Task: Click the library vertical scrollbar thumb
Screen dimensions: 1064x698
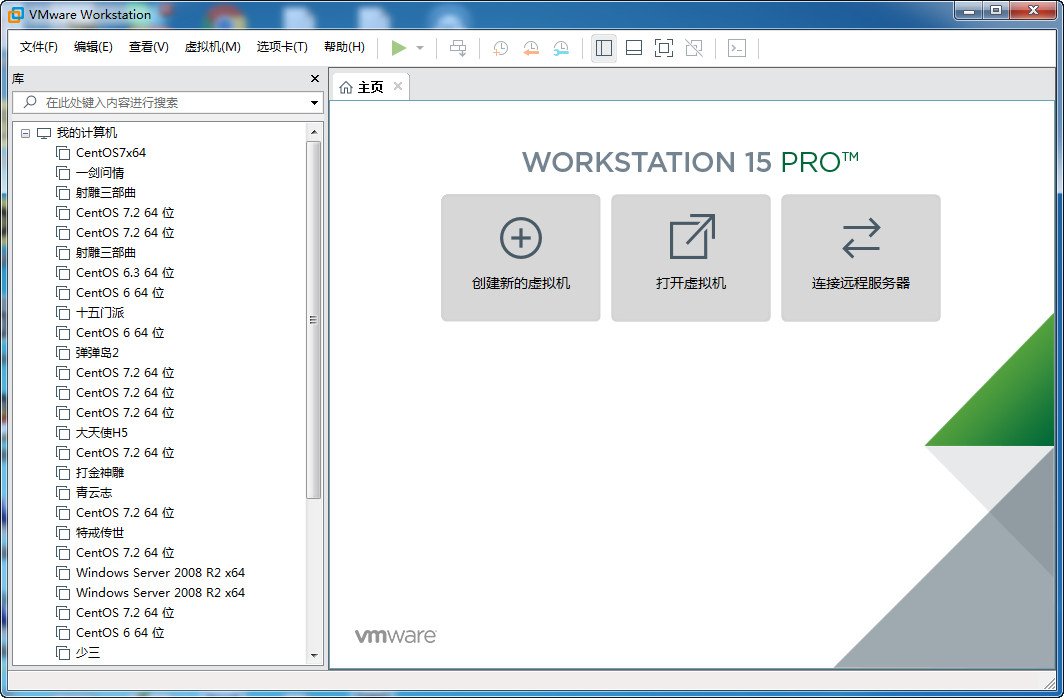Action: click(314, 319)
